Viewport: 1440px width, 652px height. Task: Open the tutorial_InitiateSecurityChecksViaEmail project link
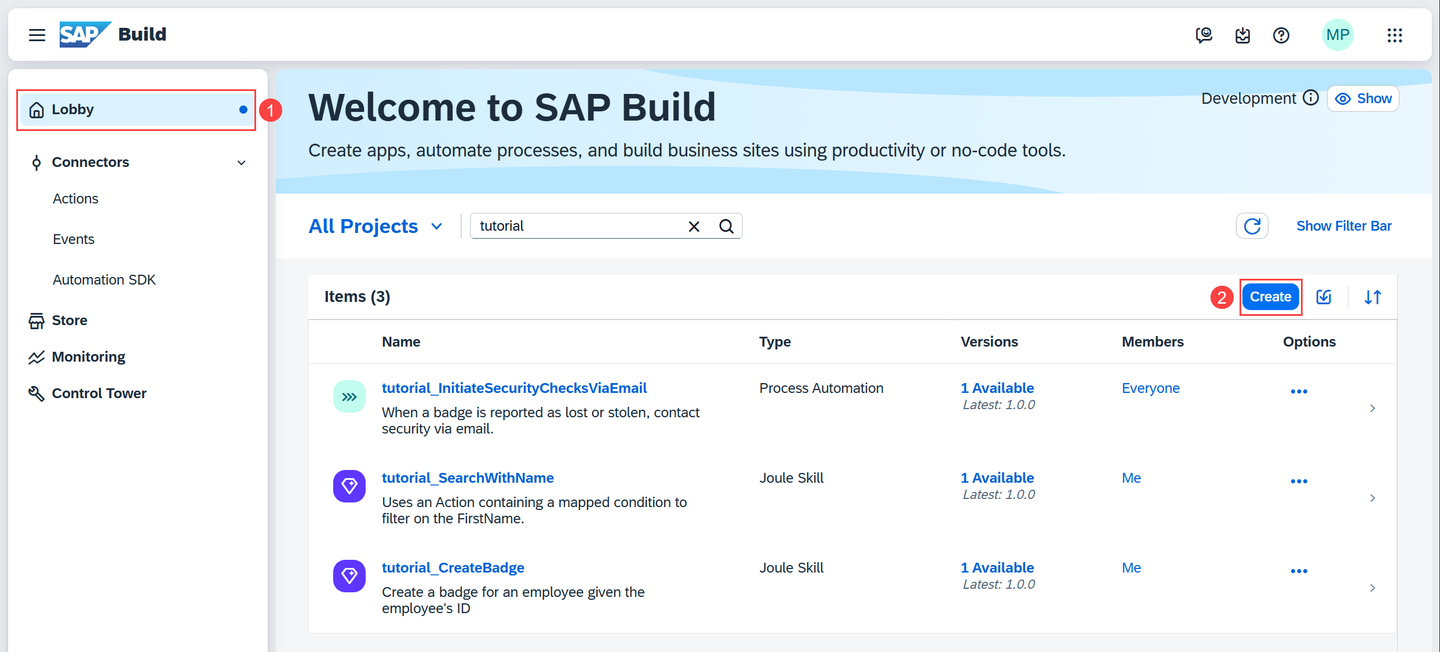[x=514, y=388]
